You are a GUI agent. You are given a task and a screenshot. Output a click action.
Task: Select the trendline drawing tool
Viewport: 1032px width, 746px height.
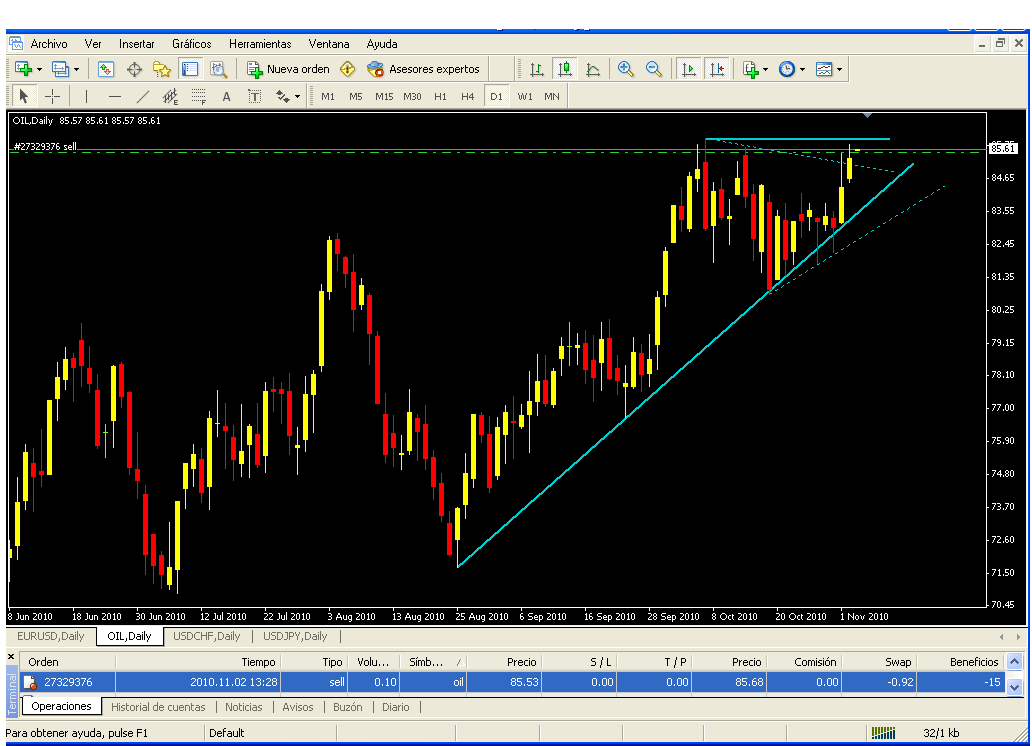click(x=142, y=97)
